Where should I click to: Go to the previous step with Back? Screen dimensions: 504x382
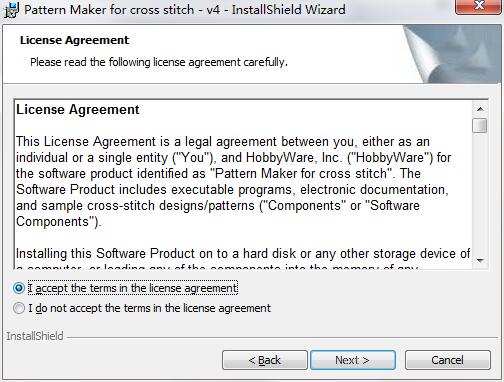(265, 360)
